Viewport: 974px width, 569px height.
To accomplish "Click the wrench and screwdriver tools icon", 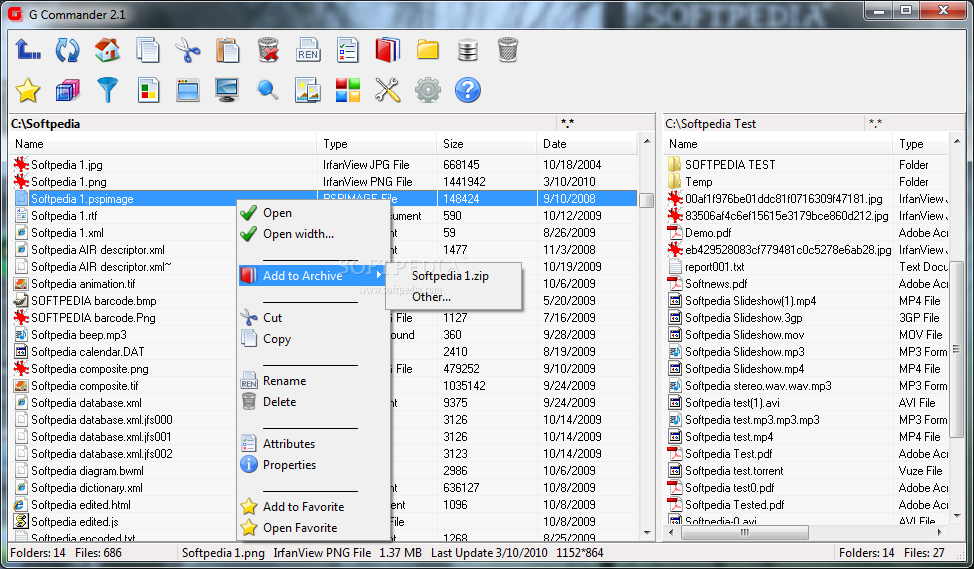I will (x=388, y=90).
